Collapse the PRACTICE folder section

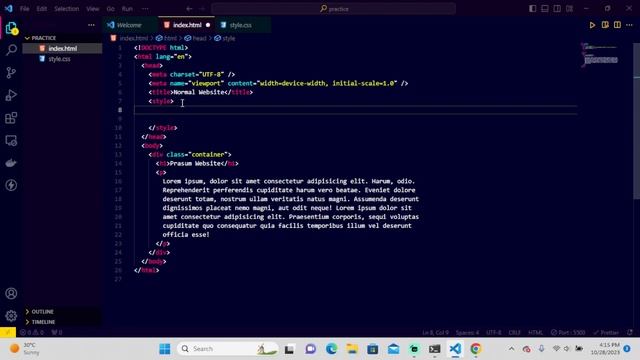(62, 38)
